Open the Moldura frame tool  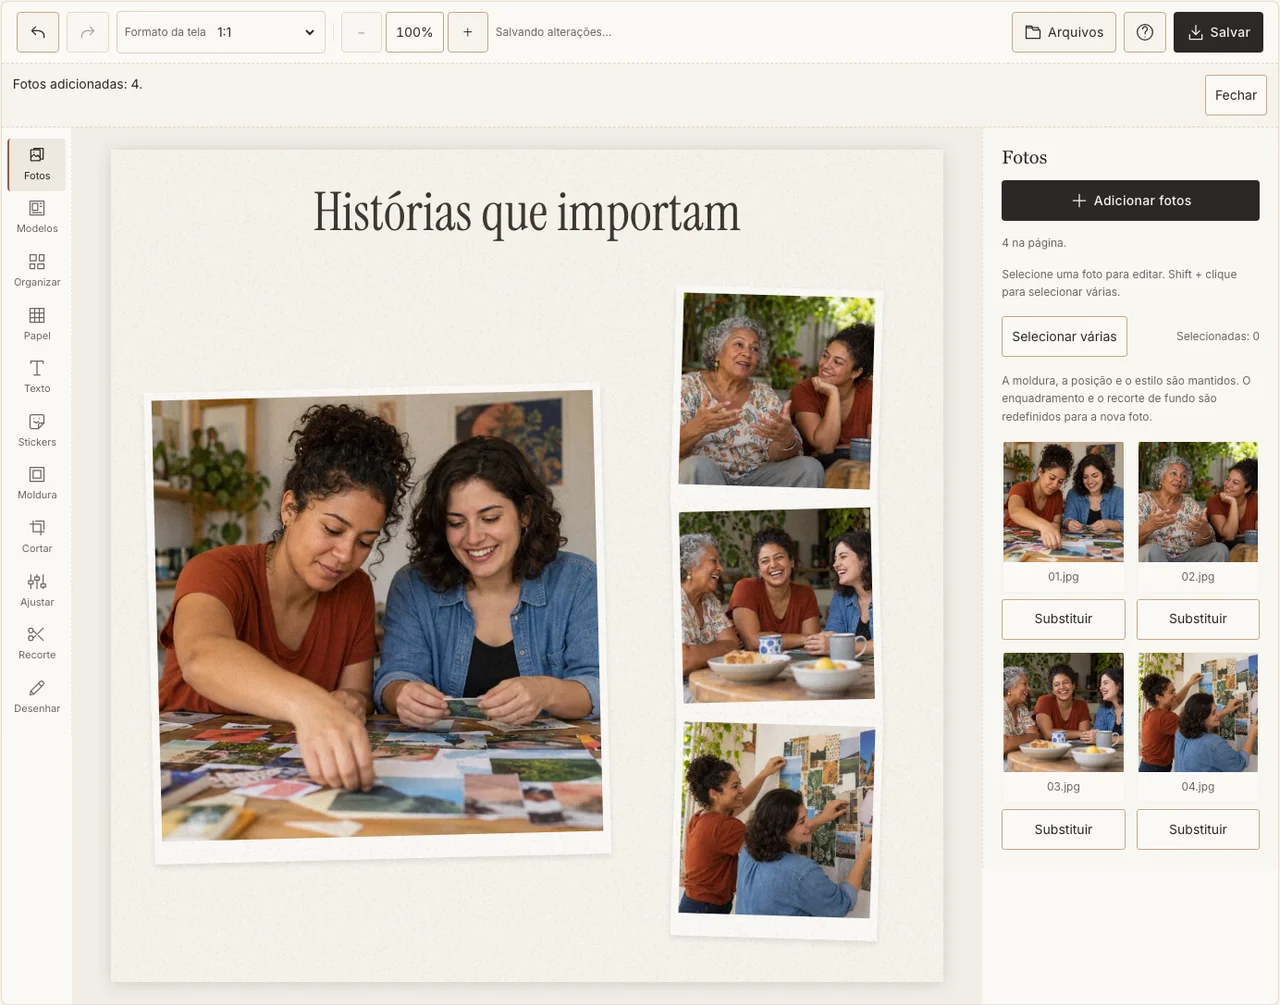[37, 483]
